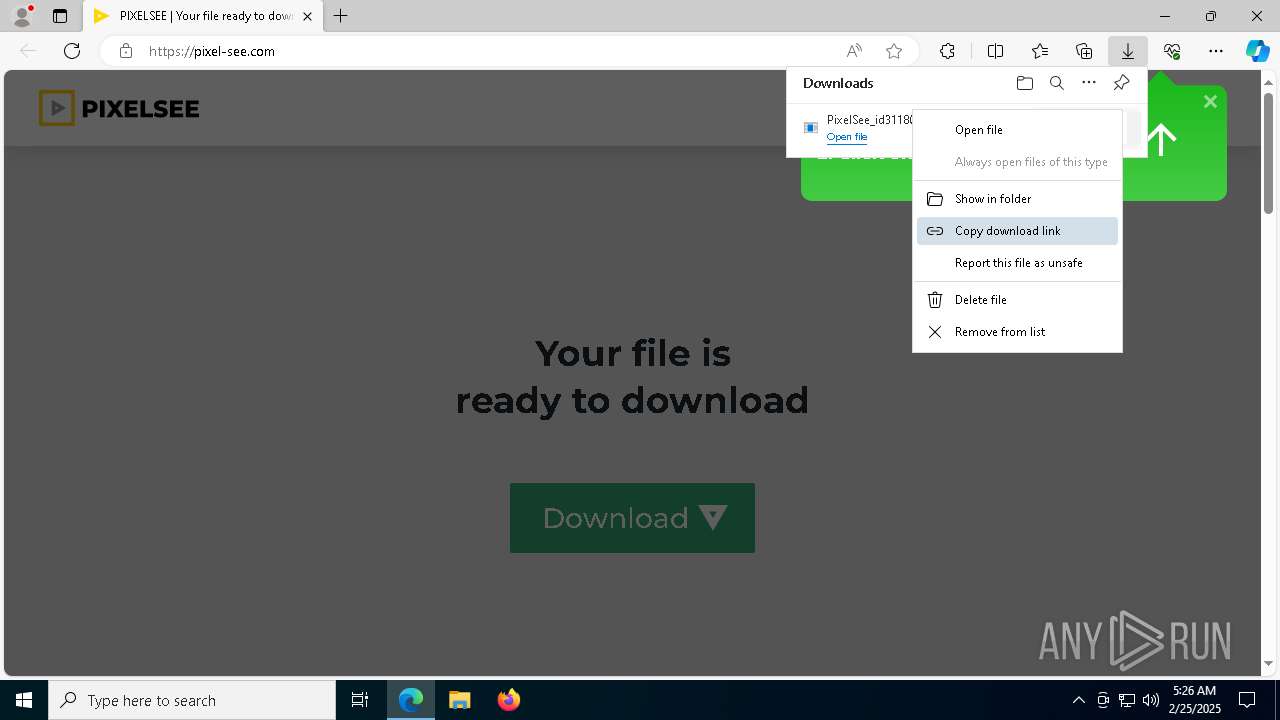Choose Remove from list entry
Screen dimensions: 1280x720
1017,332
